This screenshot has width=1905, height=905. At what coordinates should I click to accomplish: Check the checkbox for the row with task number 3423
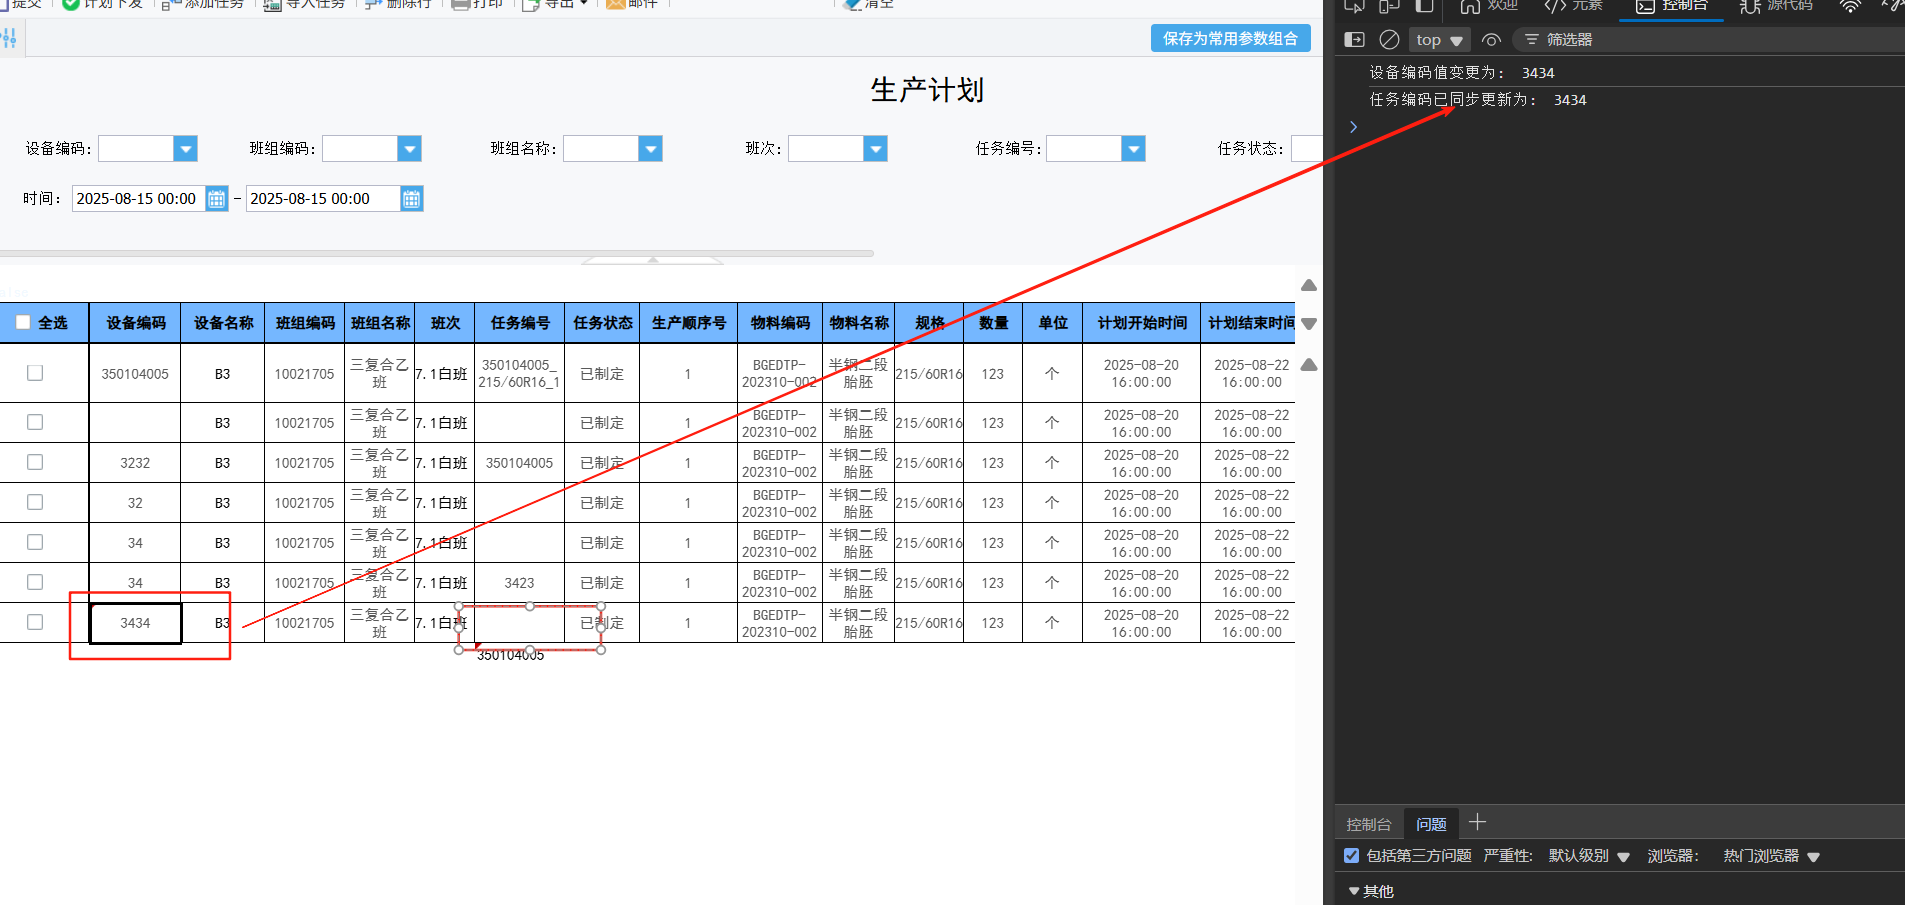pyautogui.click(x=35, y=582)
